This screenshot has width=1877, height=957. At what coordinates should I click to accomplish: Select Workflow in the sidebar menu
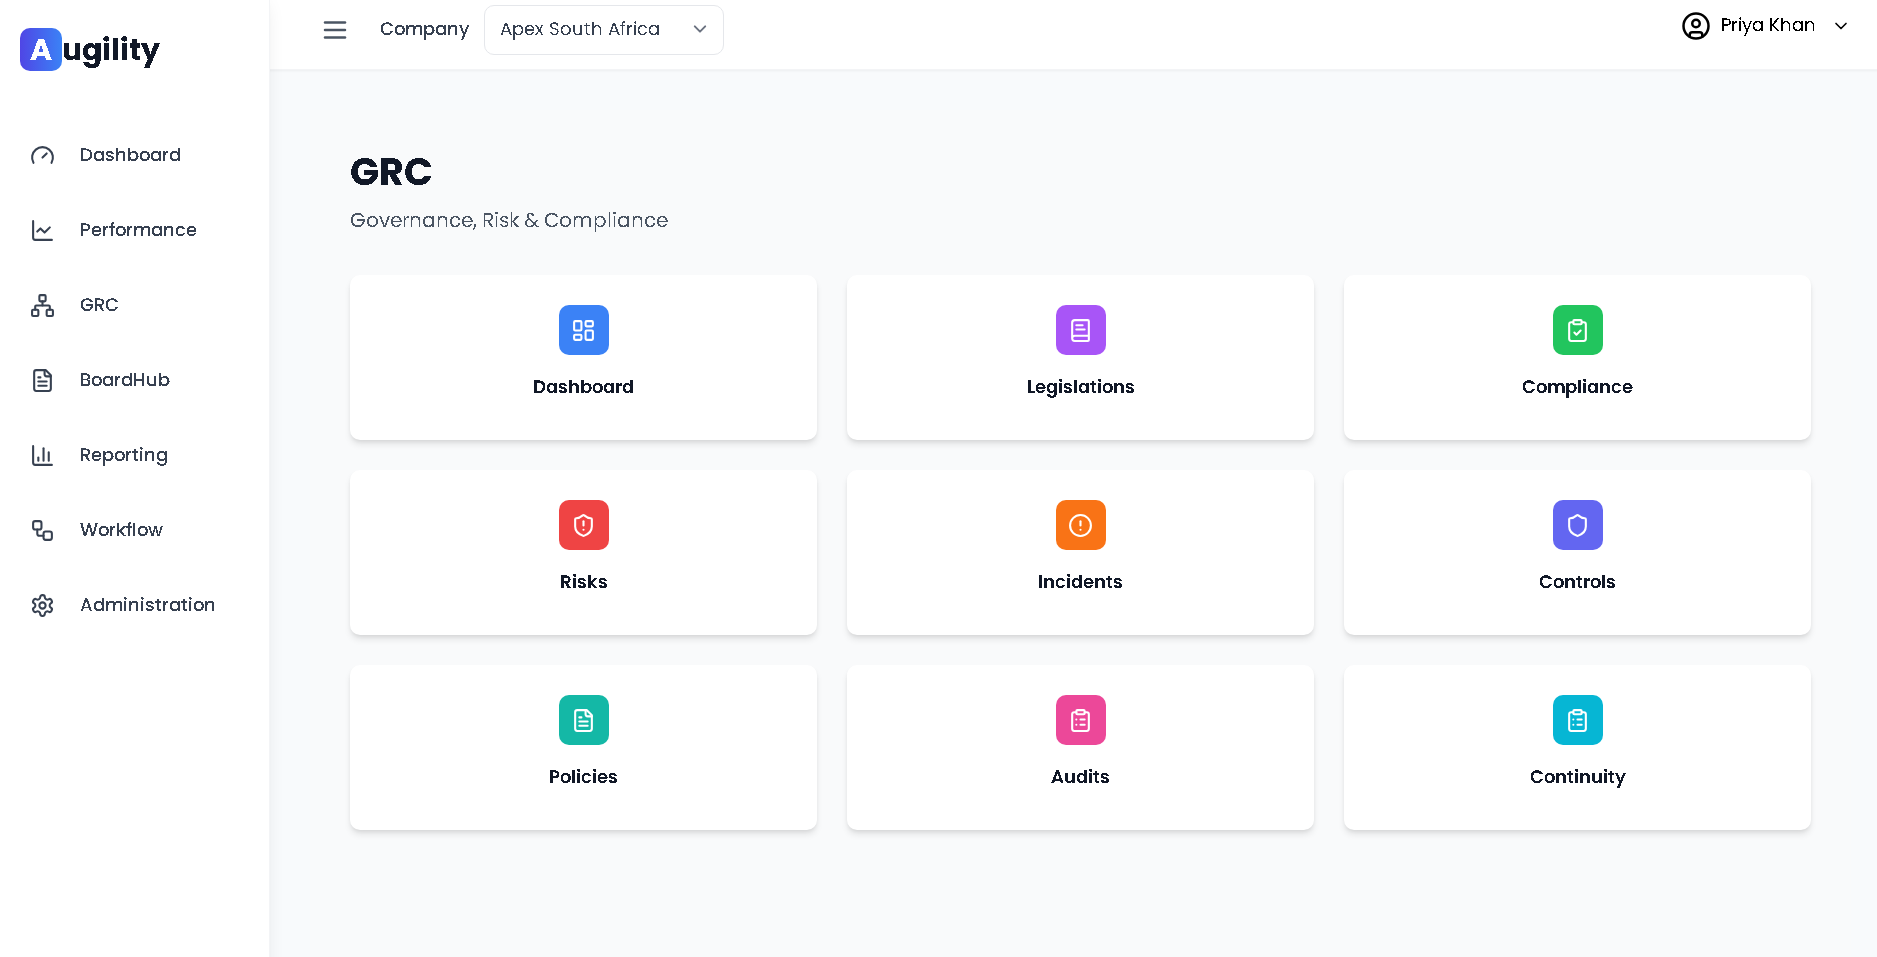point(121,530)
